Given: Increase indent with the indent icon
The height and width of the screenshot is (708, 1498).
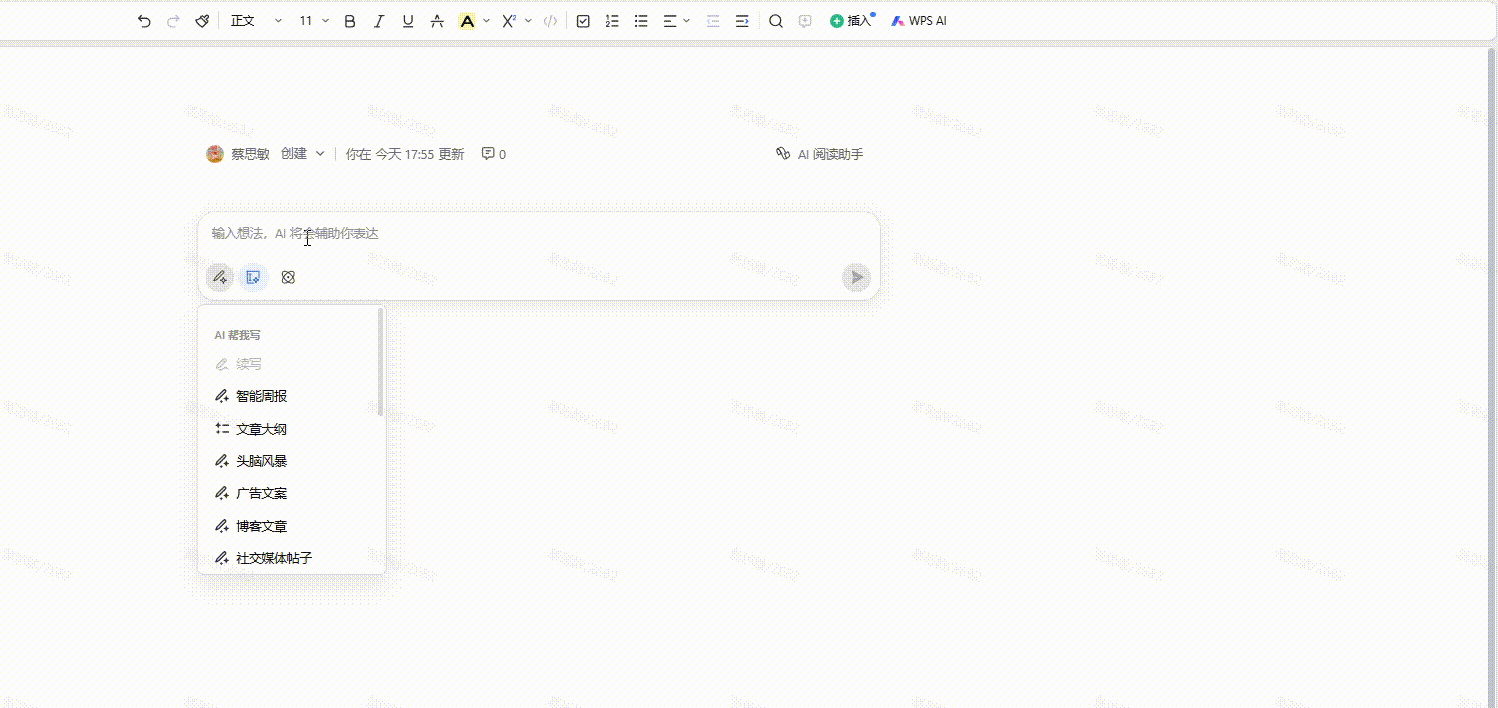Looking at the screenshot, I should 742,21.
